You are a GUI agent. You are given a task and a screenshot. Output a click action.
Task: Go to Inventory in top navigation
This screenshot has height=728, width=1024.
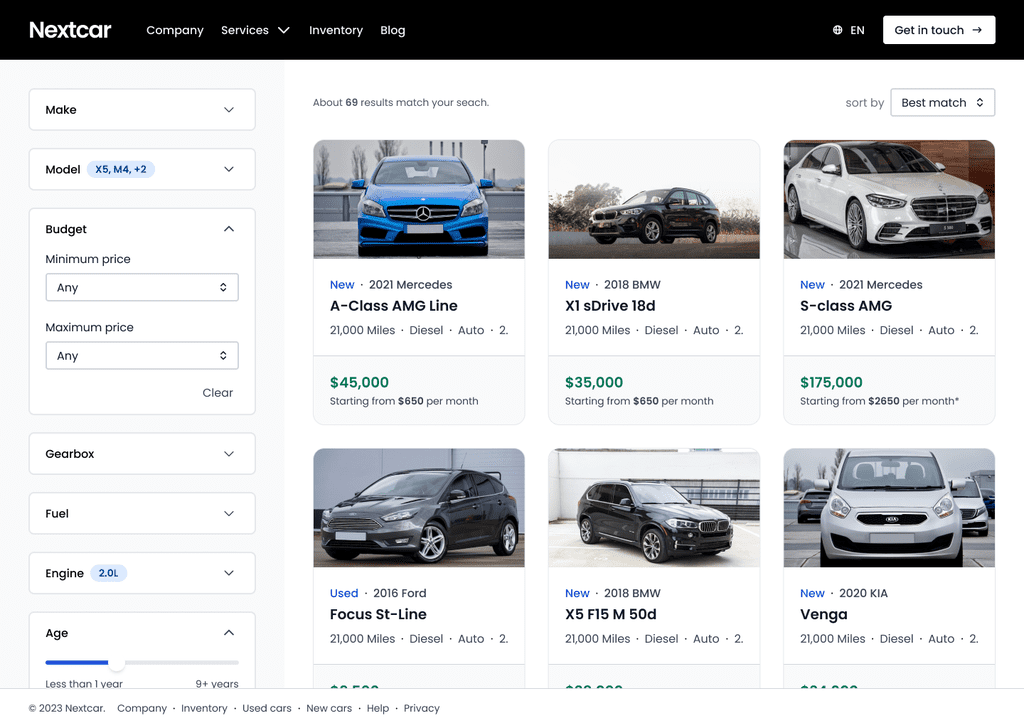336,30
